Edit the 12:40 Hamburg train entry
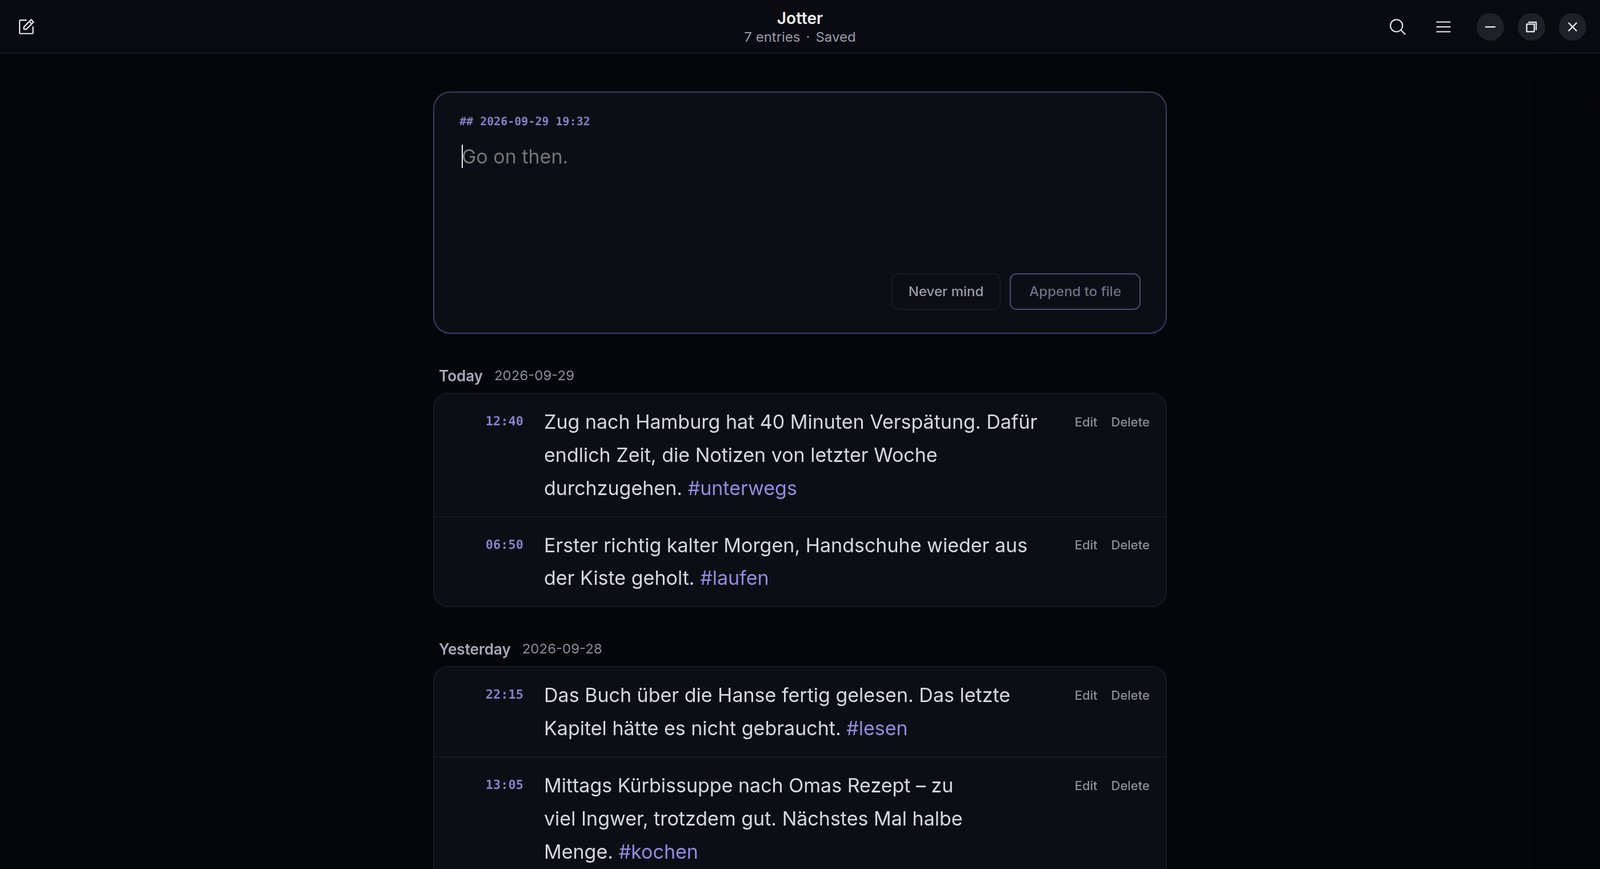The height and width of the screenshot is (869, 1600). tap(1086, 422)
